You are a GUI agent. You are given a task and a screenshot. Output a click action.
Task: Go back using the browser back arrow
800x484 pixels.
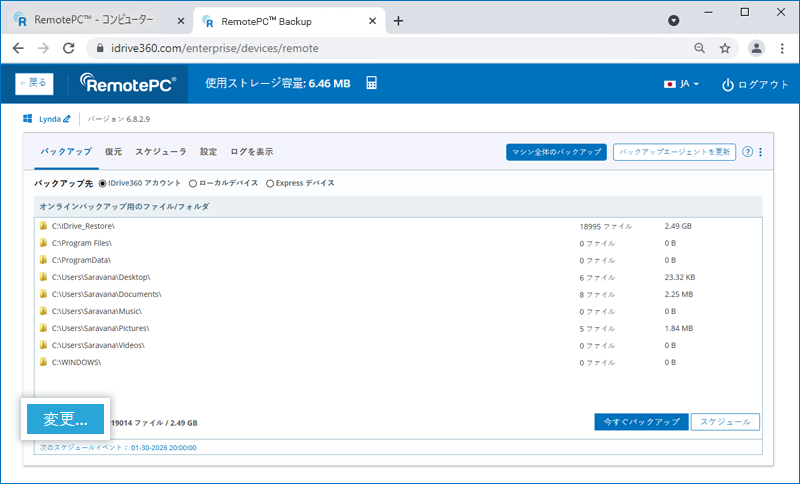coord(18,48)
